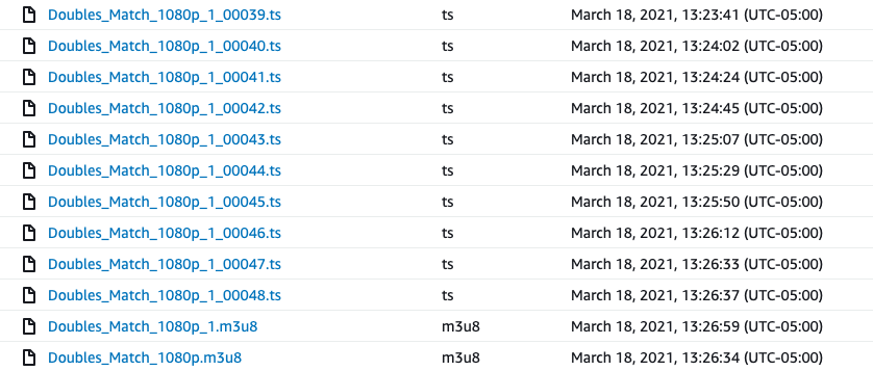Open Doubles_Match_1080p_1_00045.ts object link
The width and height of the screenshot is (874, 372).
coord(164,202)
